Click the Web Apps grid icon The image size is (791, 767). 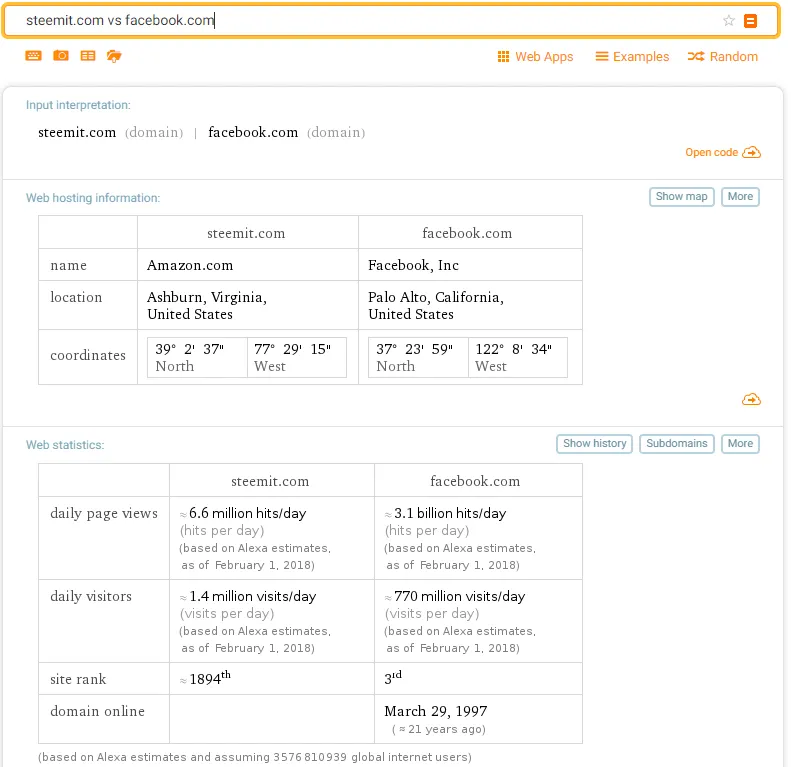click(503, 57)
